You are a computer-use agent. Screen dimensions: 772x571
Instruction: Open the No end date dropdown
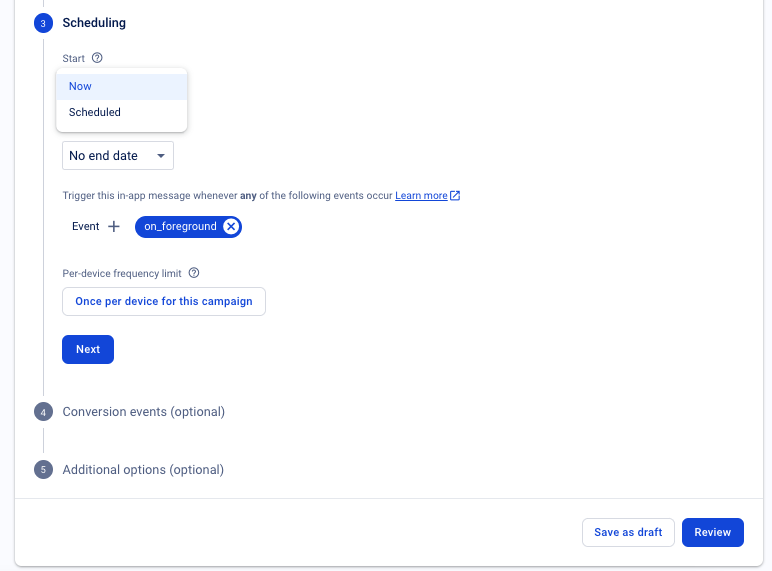(118, 156)
